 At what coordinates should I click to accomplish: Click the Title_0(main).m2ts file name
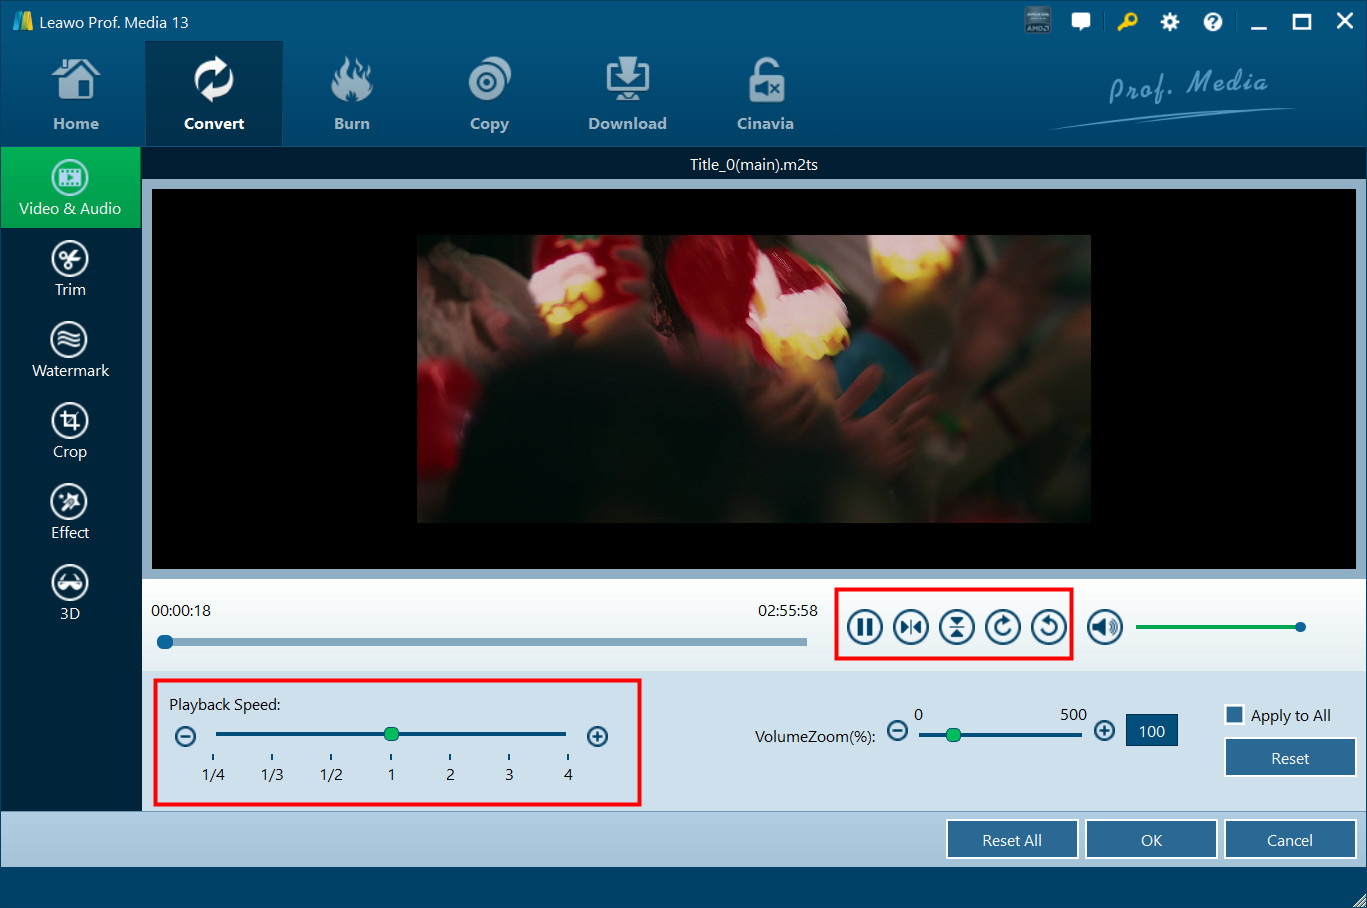[x=754, y=164]
